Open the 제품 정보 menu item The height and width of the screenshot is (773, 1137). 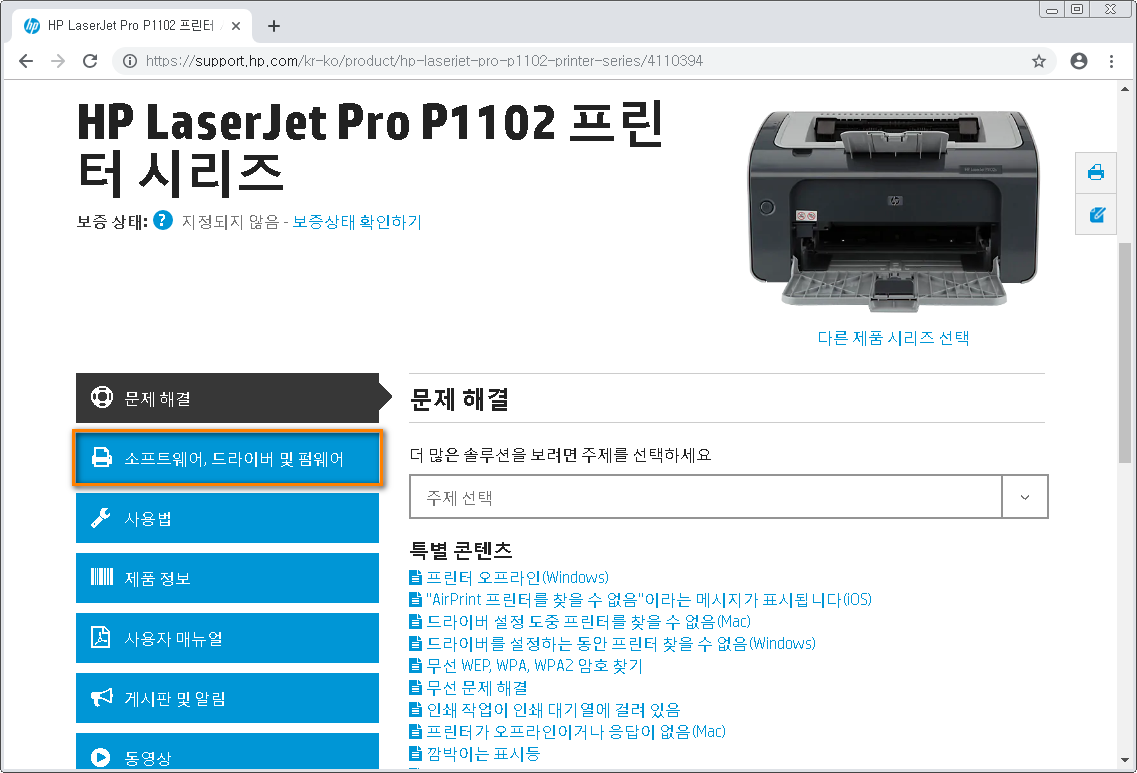click(228, 578)
